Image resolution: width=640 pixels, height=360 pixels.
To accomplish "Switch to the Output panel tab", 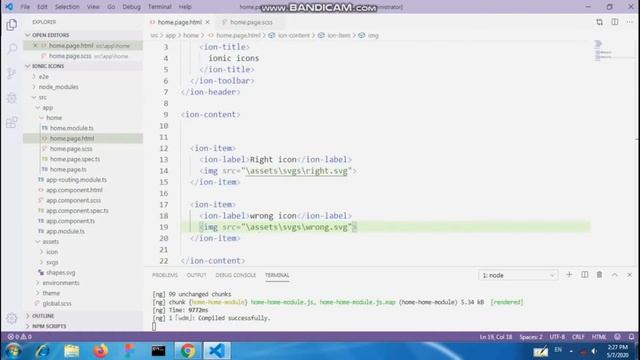I will (196, 275).
